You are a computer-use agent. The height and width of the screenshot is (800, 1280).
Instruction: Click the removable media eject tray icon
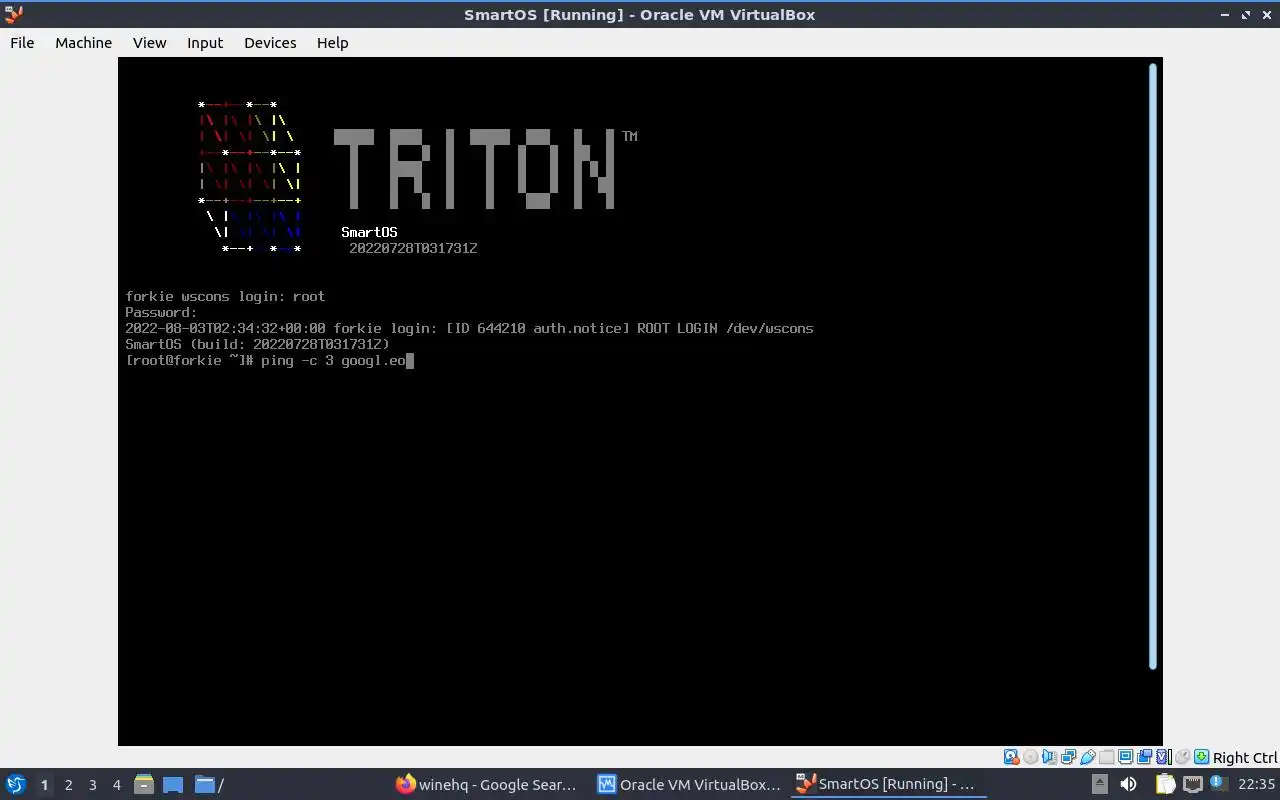pos(1099,784)
